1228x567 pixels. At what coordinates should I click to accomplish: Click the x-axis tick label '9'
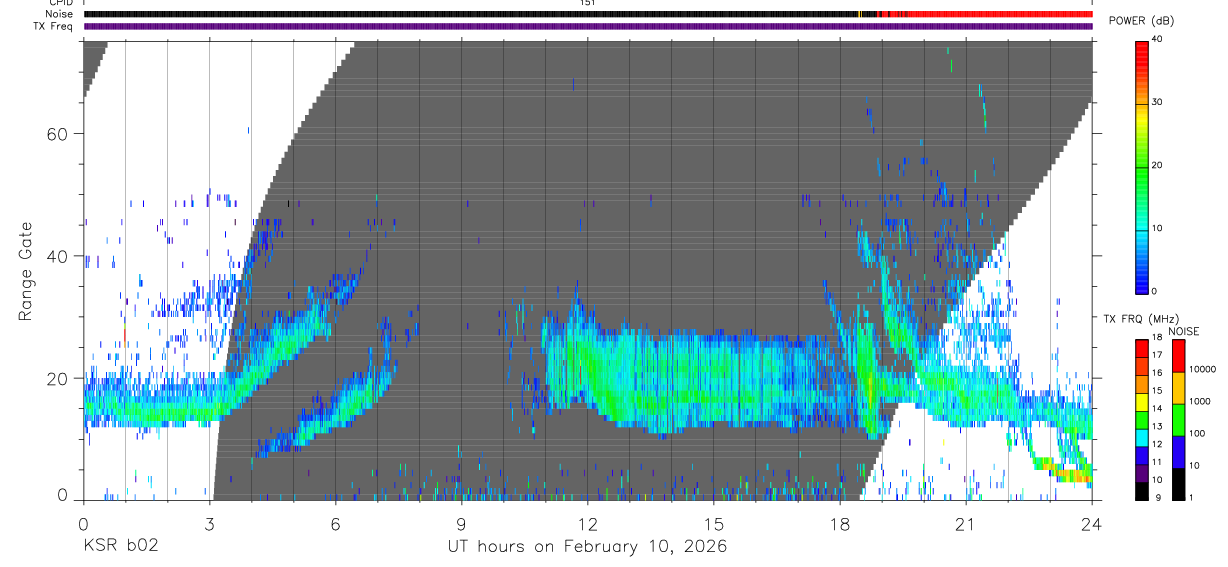461,525
